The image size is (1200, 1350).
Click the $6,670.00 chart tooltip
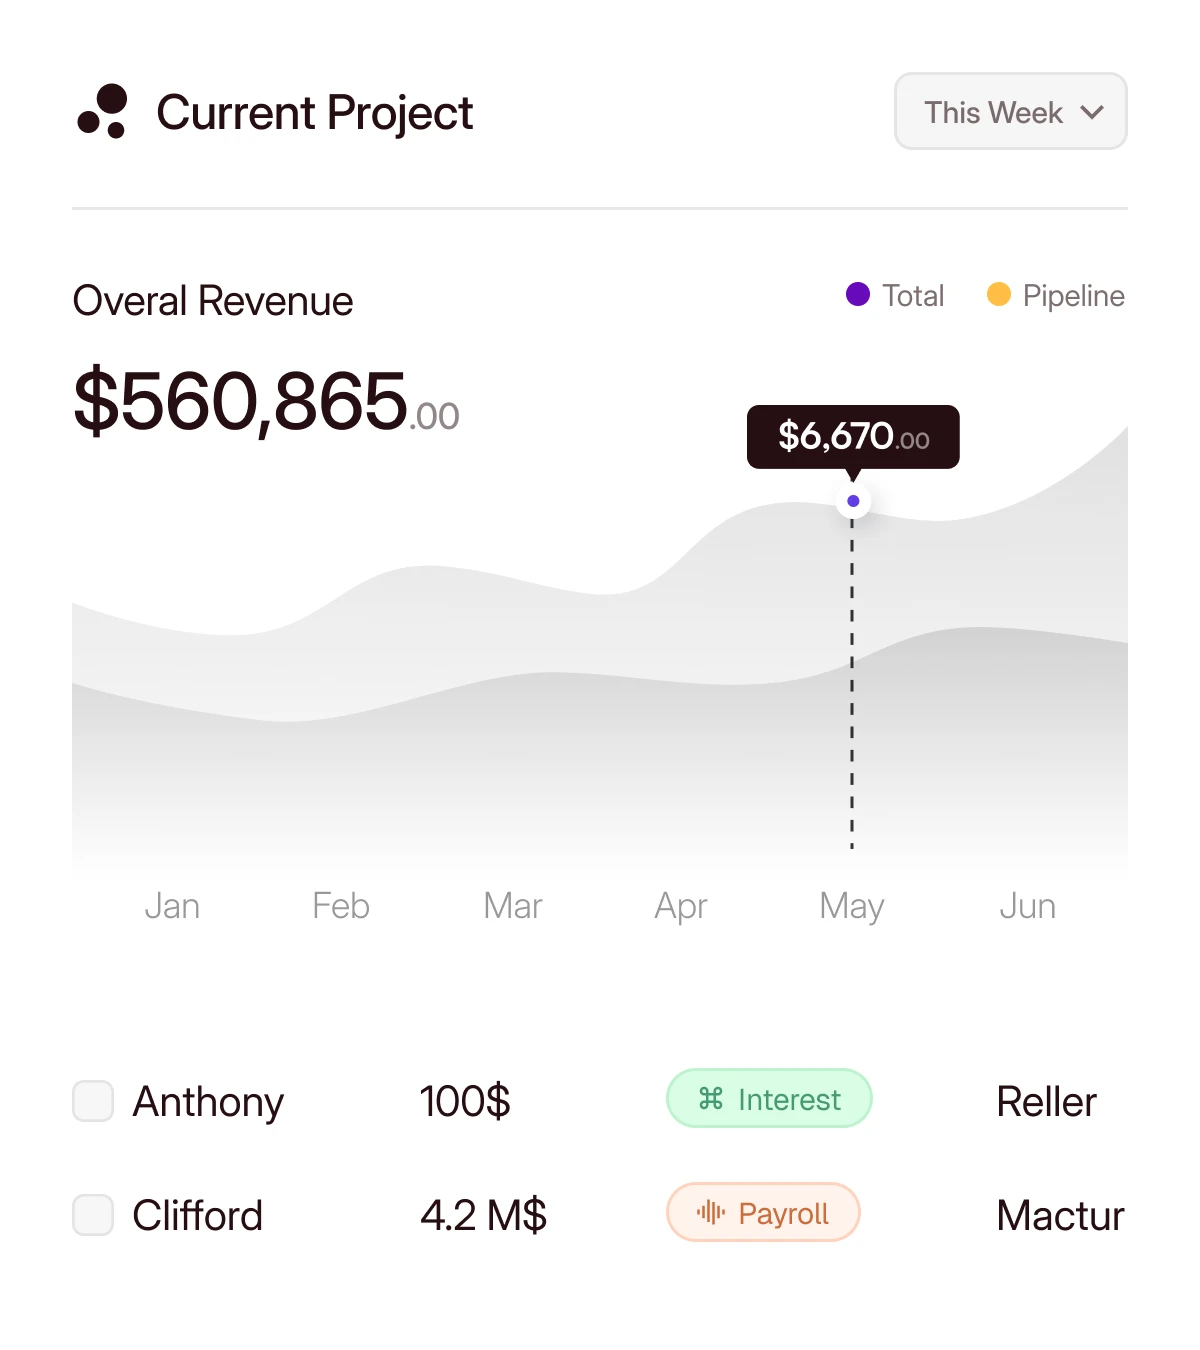click(x=853, y=436)
